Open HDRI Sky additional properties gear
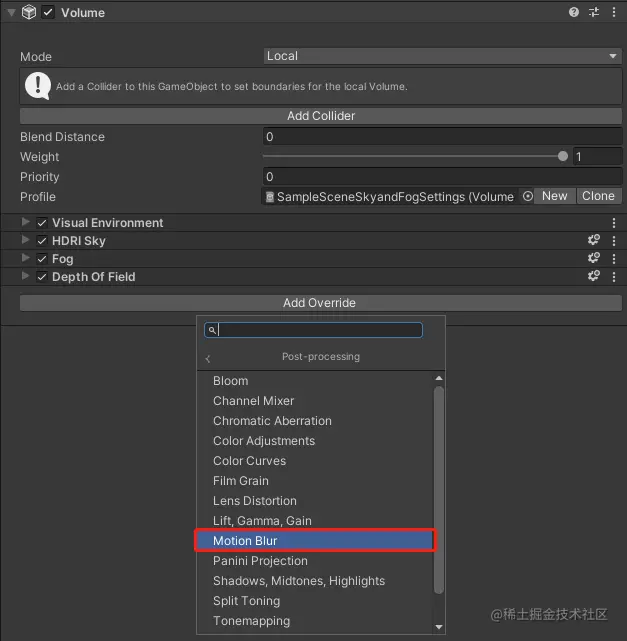Screen dimensions: 627x641 [593, 241]
